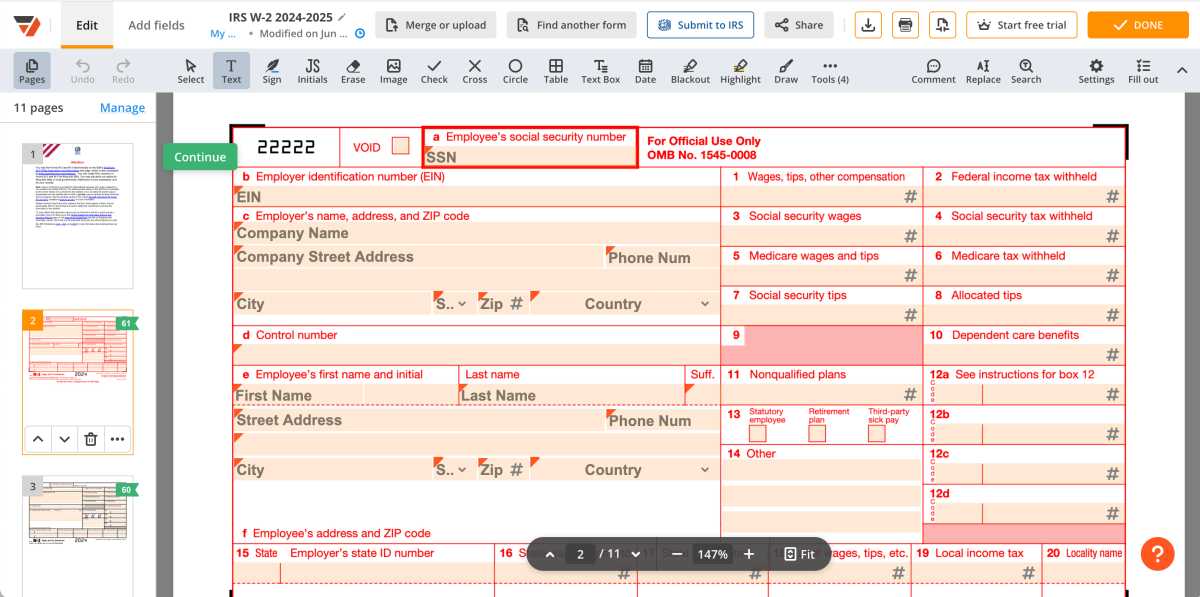Open the Sign tool
This screenshot has height=597, width=1200.
[272, 70]
